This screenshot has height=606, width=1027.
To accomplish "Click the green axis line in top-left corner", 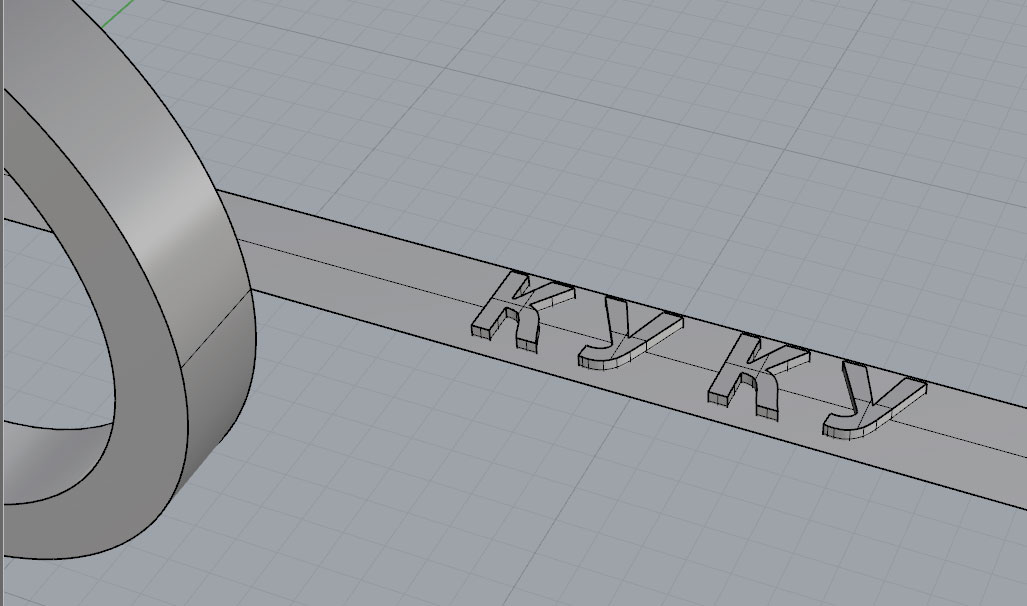I will 118,14.
